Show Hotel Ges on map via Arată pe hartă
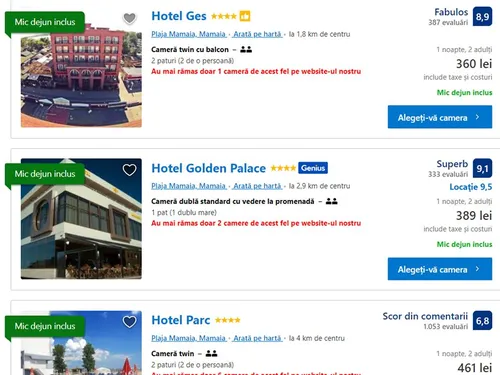Image resolution: width=500 pixels, height=375 pixels. coord(258,34)
